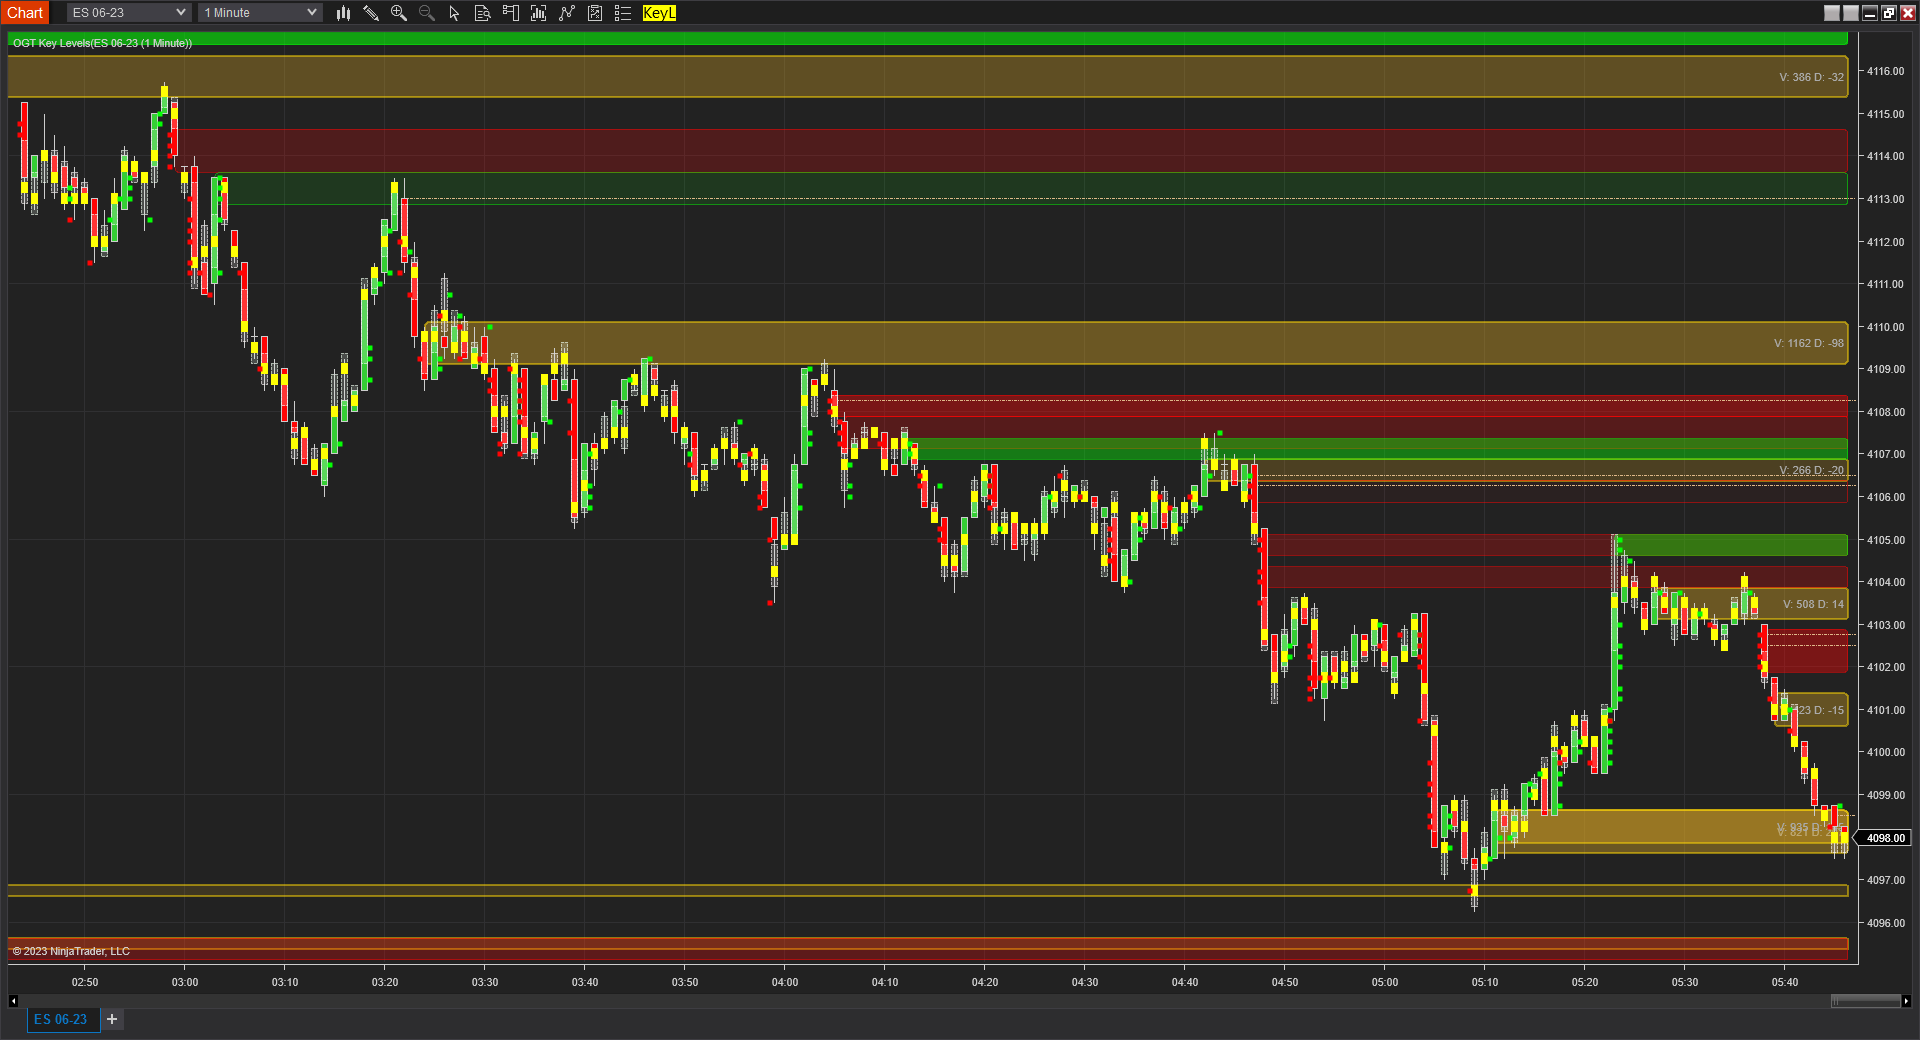Screen dimensions: 1920x1040
Task: Click the first gray link swatch
Action: click(1831, 13)
